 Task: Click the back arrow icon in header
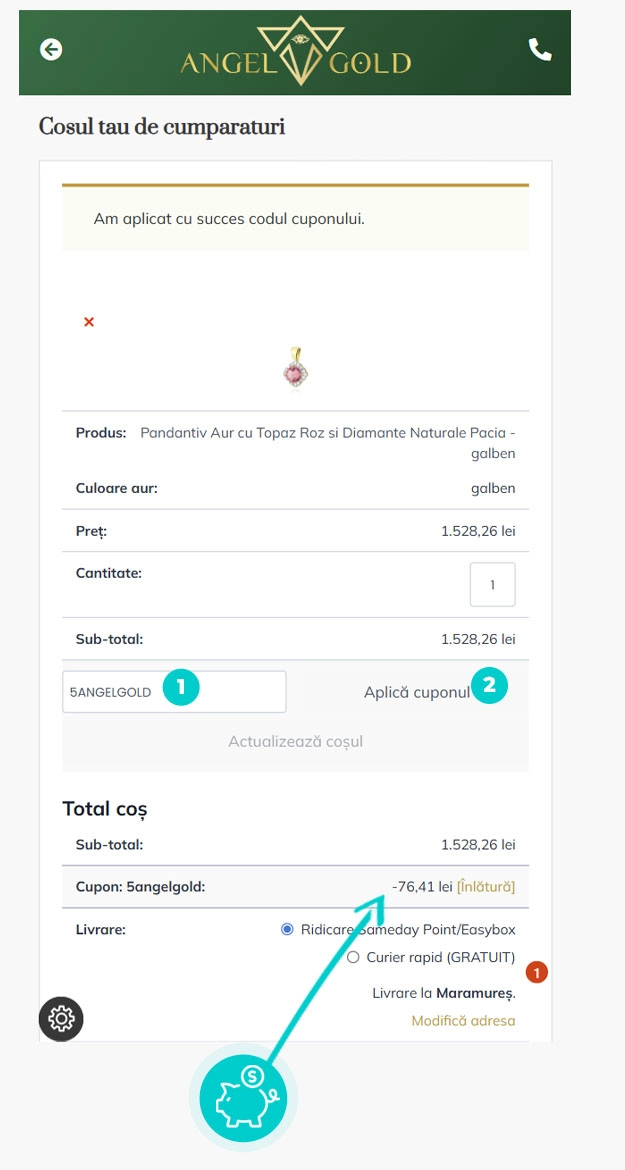[50, 49]
